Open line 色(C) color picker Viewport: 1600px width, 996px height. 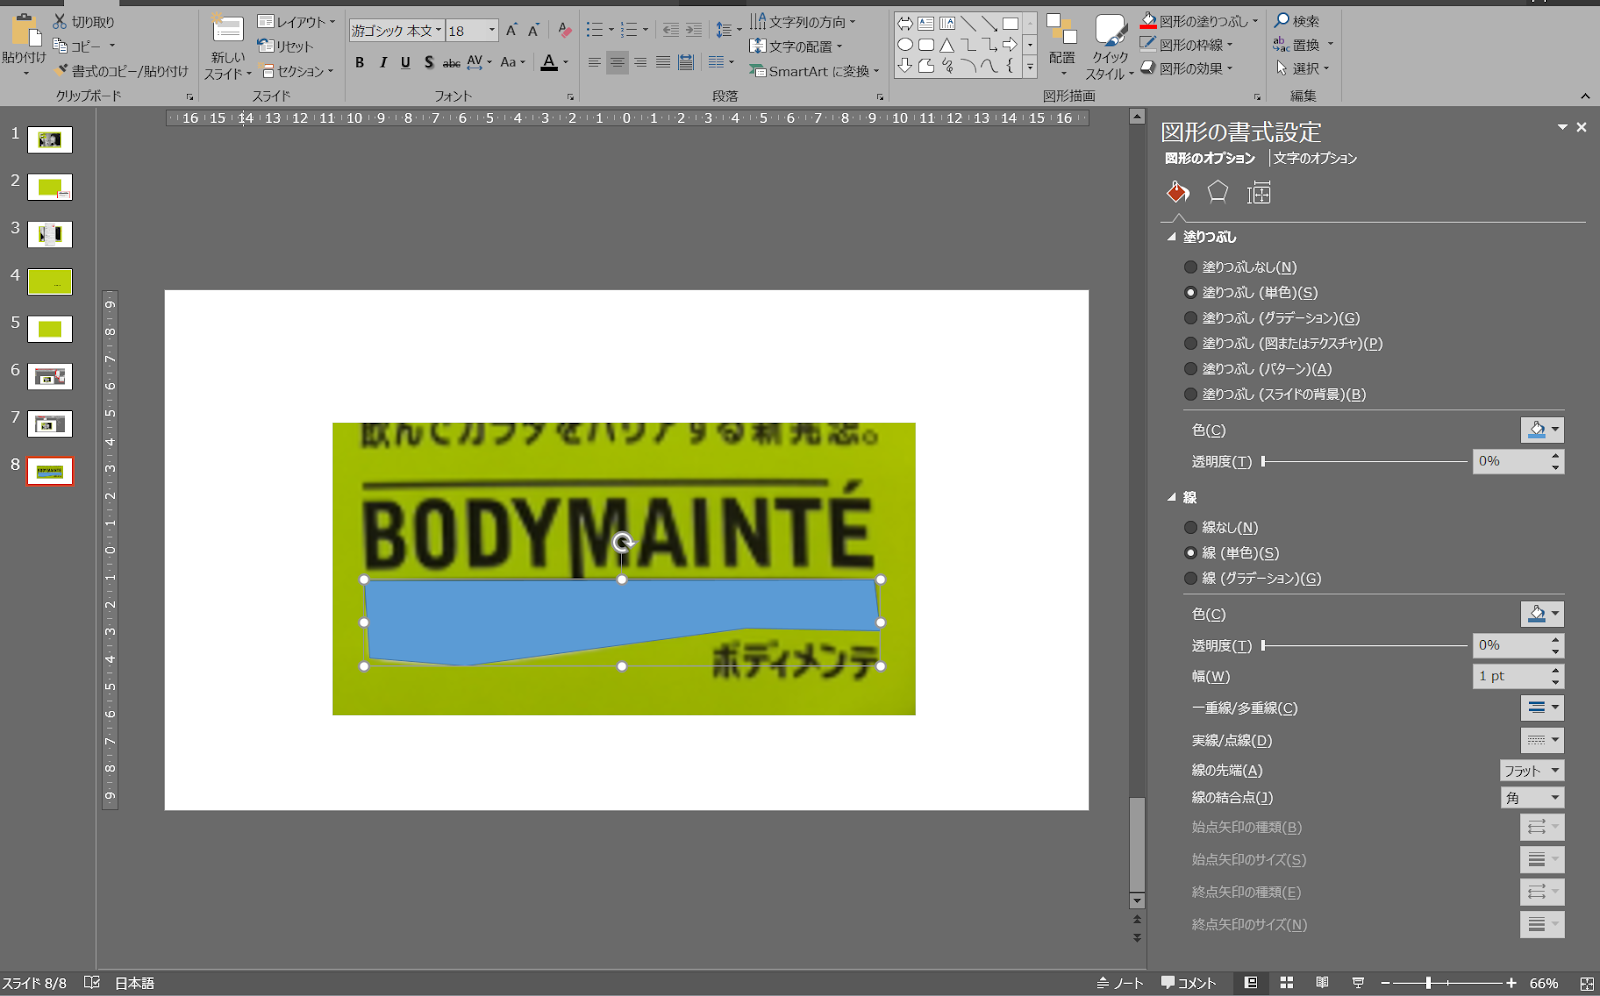tap(1542, 614)
